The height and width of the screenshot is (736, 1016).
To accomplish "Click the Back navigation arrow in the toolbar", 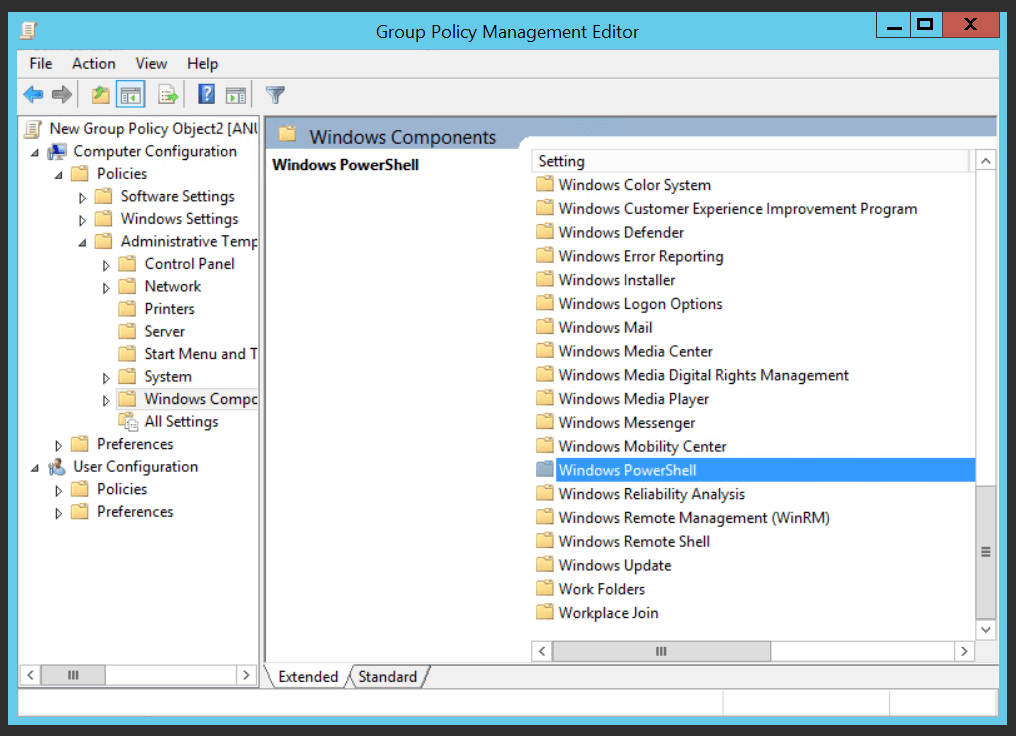I will [32, 93].
